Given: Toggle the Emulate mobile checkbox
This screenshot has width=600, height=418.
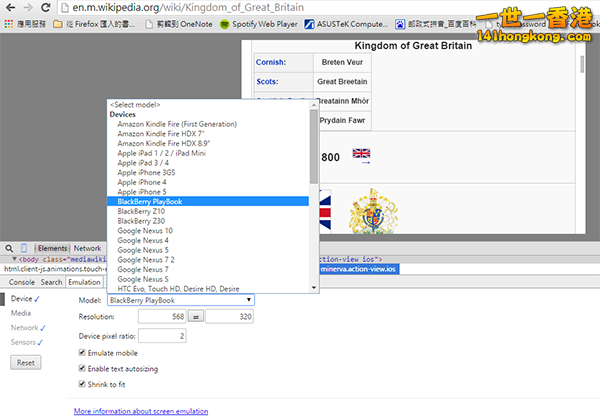Looking at the screenshot, I should (x=82, y=353).
